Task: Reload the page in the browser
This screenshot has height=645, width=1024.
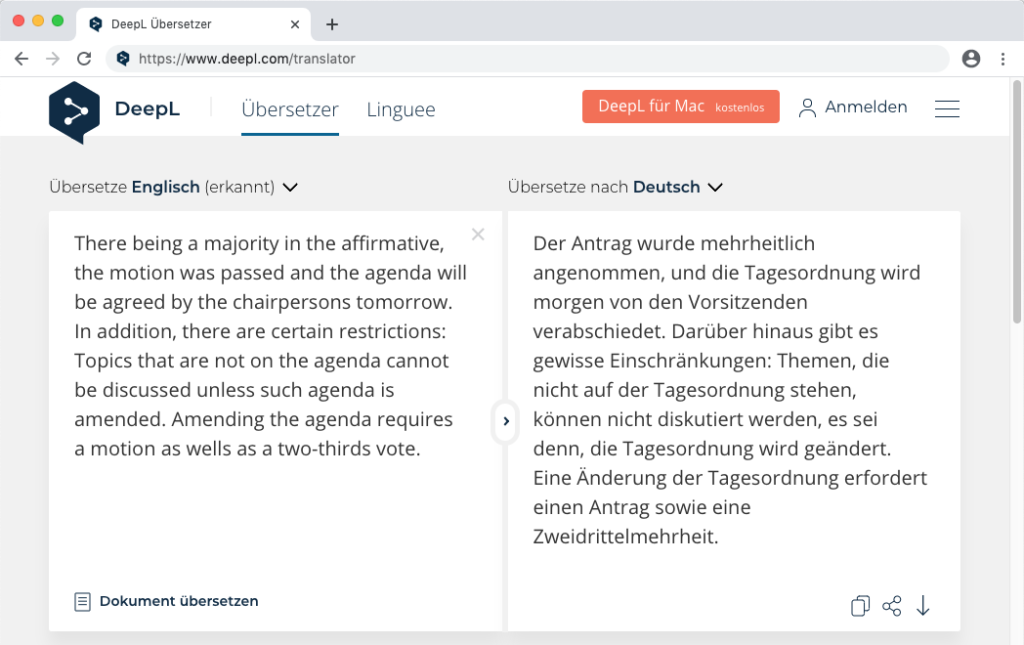Action: click(84, 59)
